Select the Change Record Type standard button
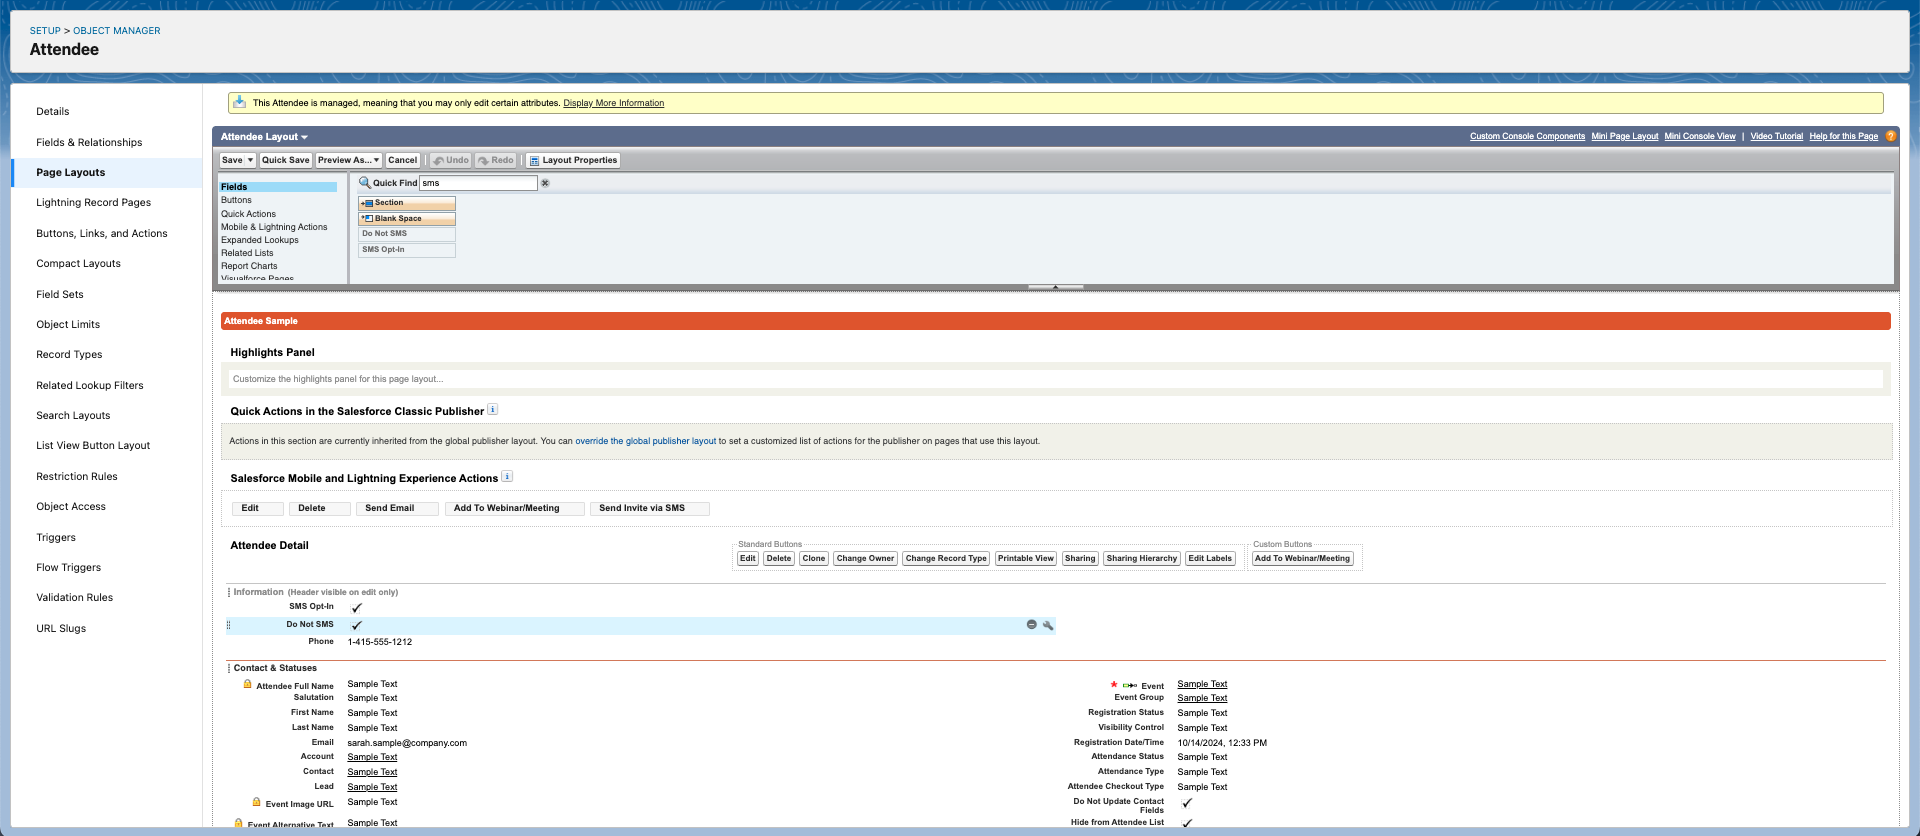The width and height of the screenshot is (1920, 836). [946, 559]
